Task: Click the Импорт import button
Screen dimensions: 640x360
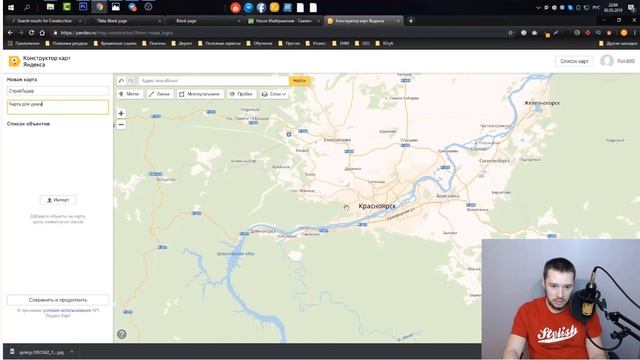Action: tap(58, 200)
